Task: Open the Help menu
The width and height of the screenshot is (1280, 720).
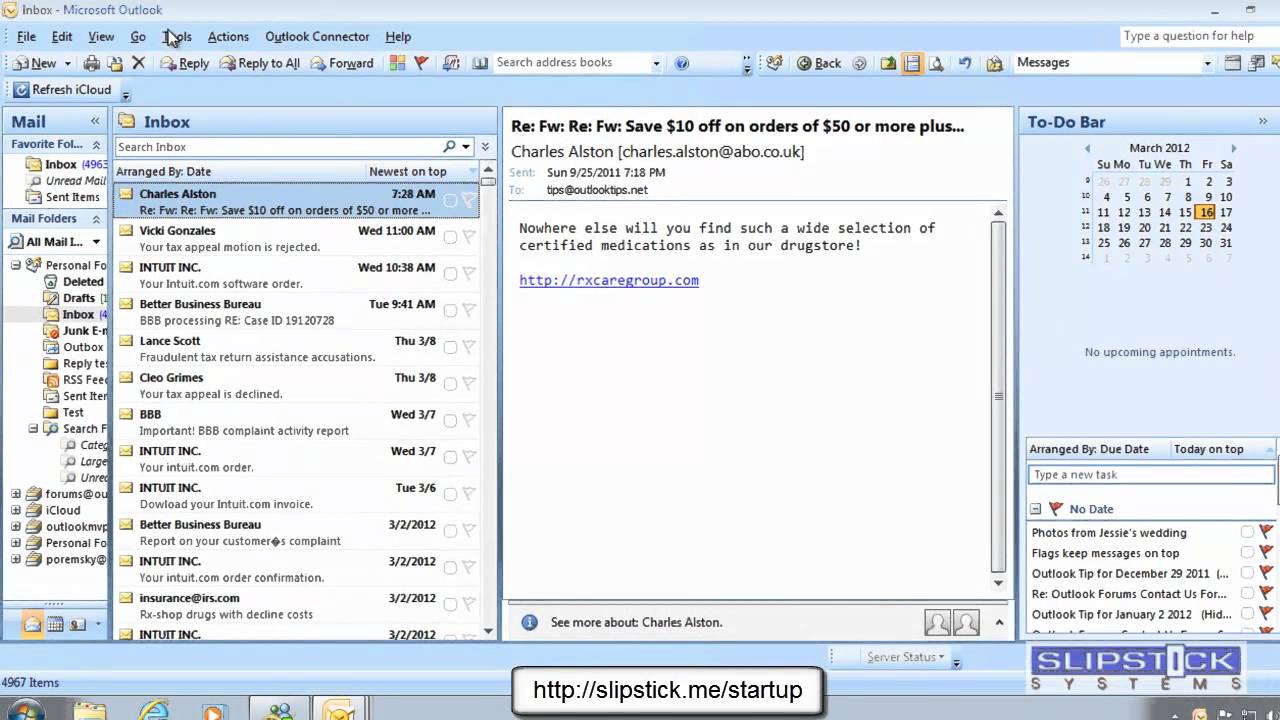Action: tap(398, 36)
